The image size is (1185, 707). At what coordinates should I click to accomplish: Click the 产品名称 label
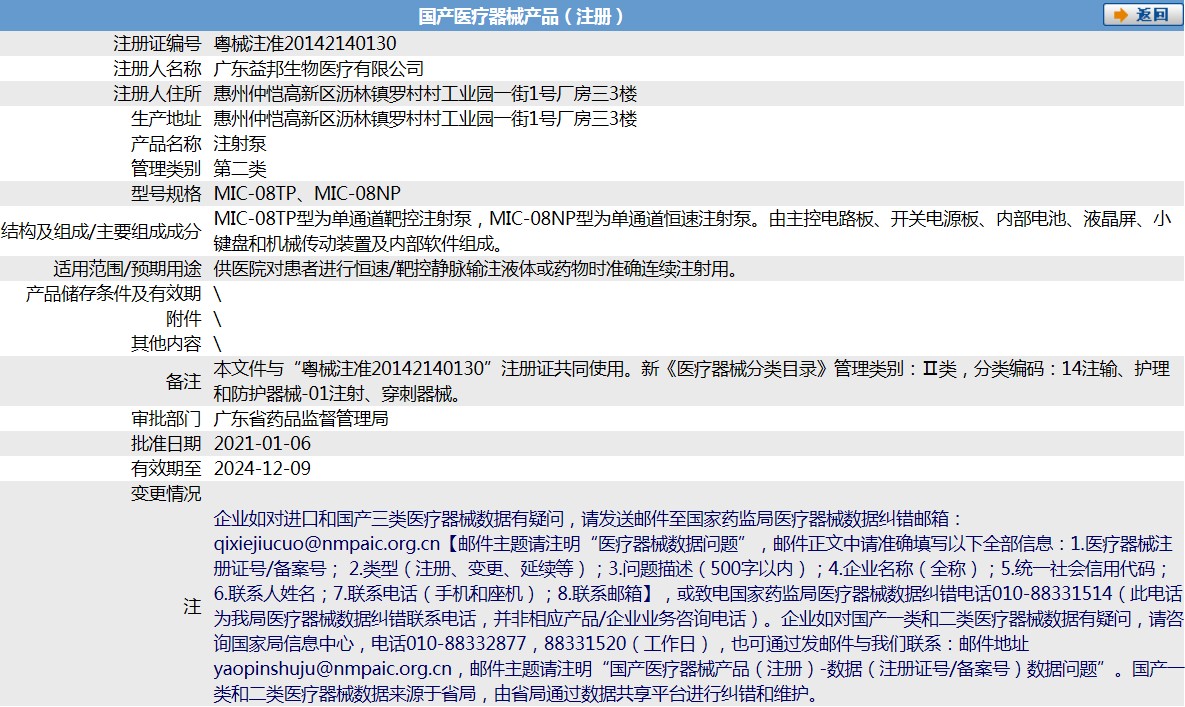click(x=166, y=144)
